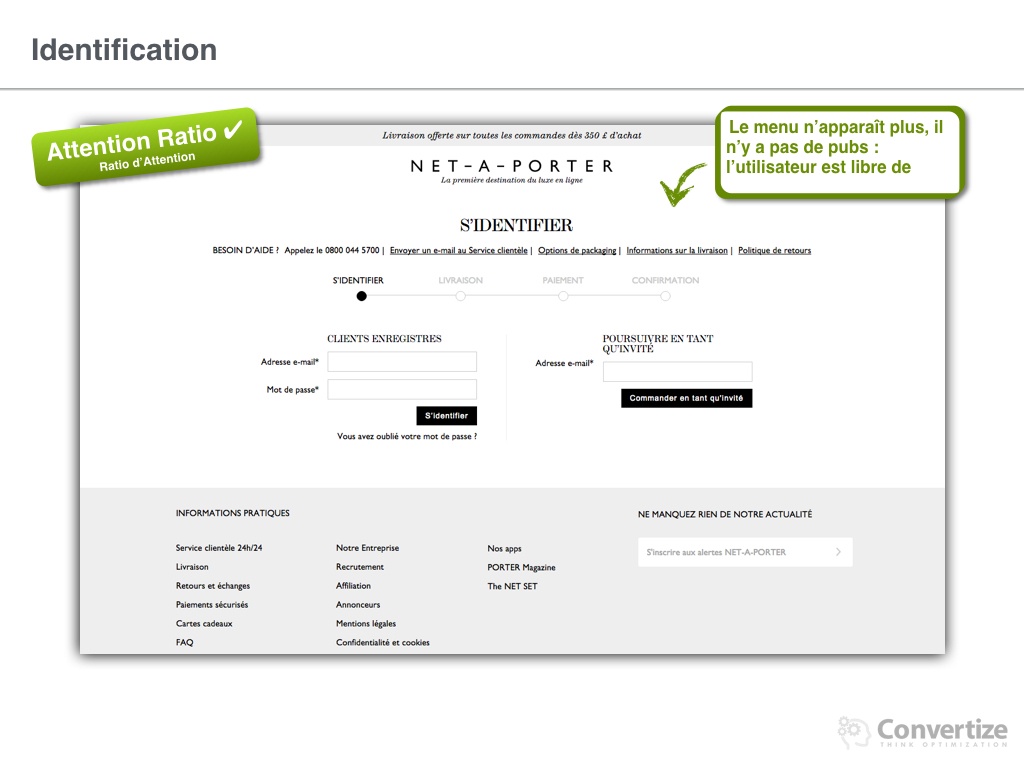Open 'Confidentialité et cookies' footer link
This screenshot has width=1024, height=768.
click(383, 643)
